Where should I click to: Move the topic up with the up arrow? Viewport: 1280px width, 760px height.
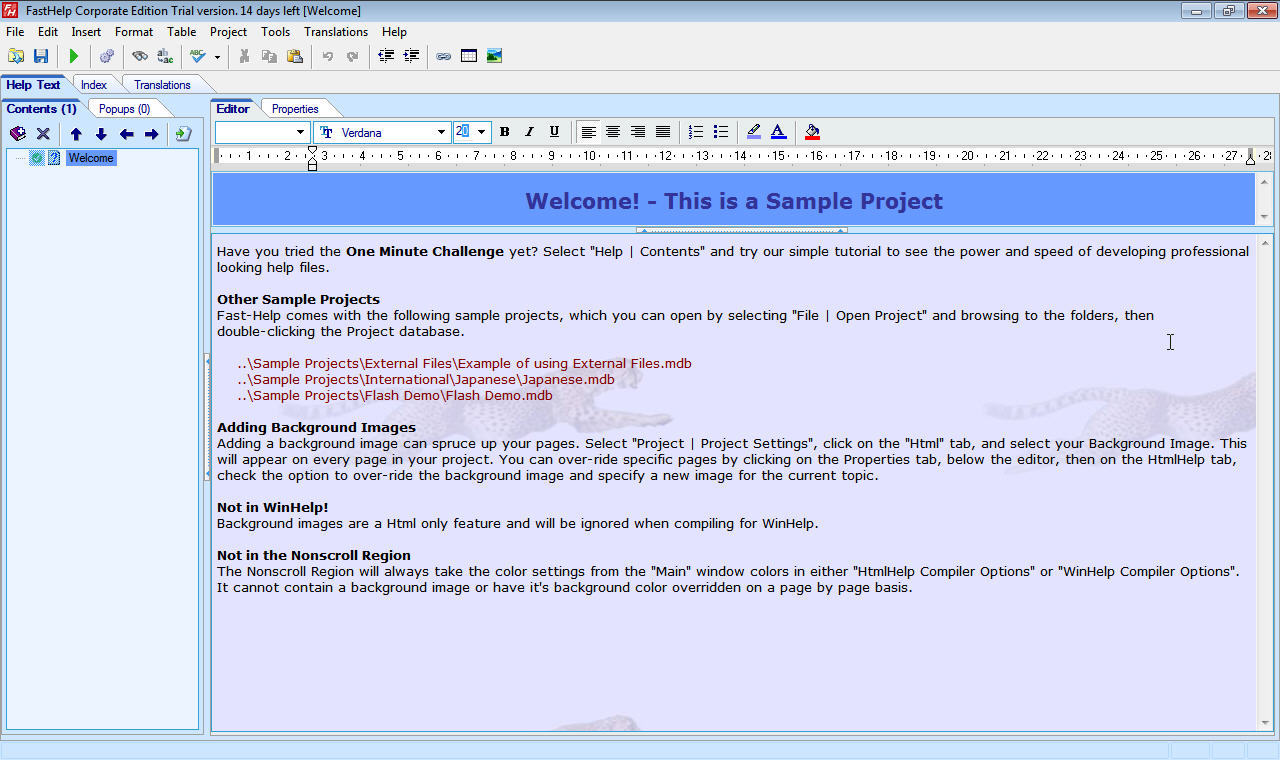point(76,134)
